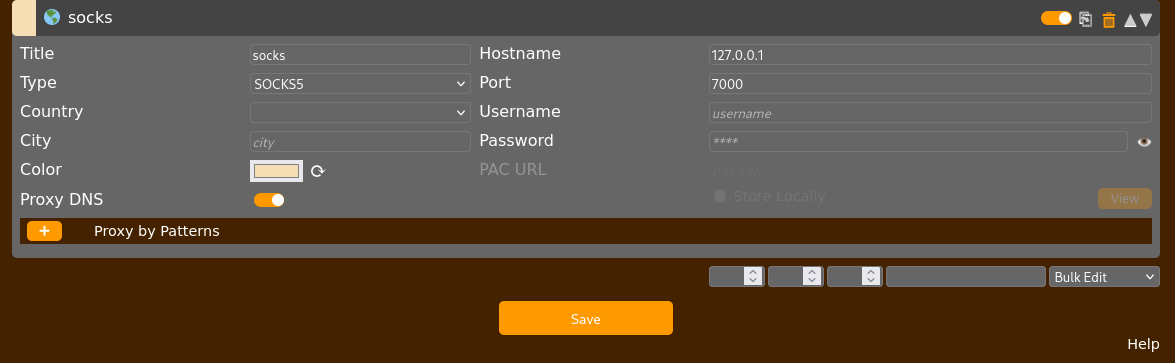
Task: Toggle the socks proxy enabled switch
Action: pos(1057,18)
